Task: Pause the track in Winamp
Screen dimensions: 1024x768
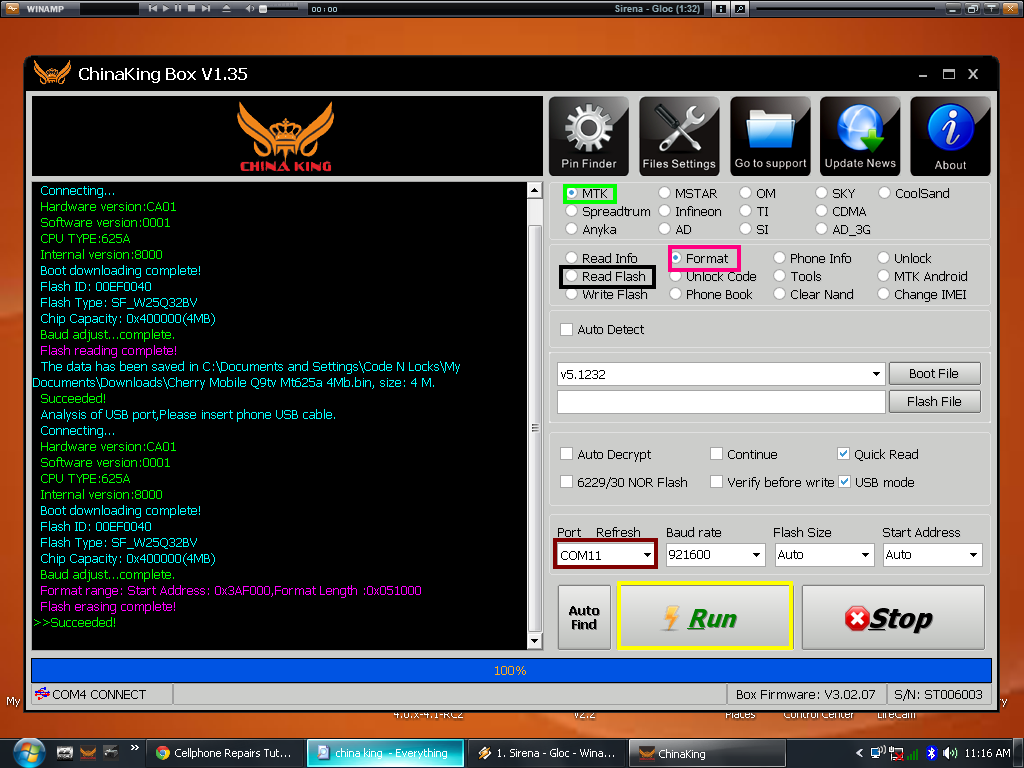Action: (x=178, y=8)
